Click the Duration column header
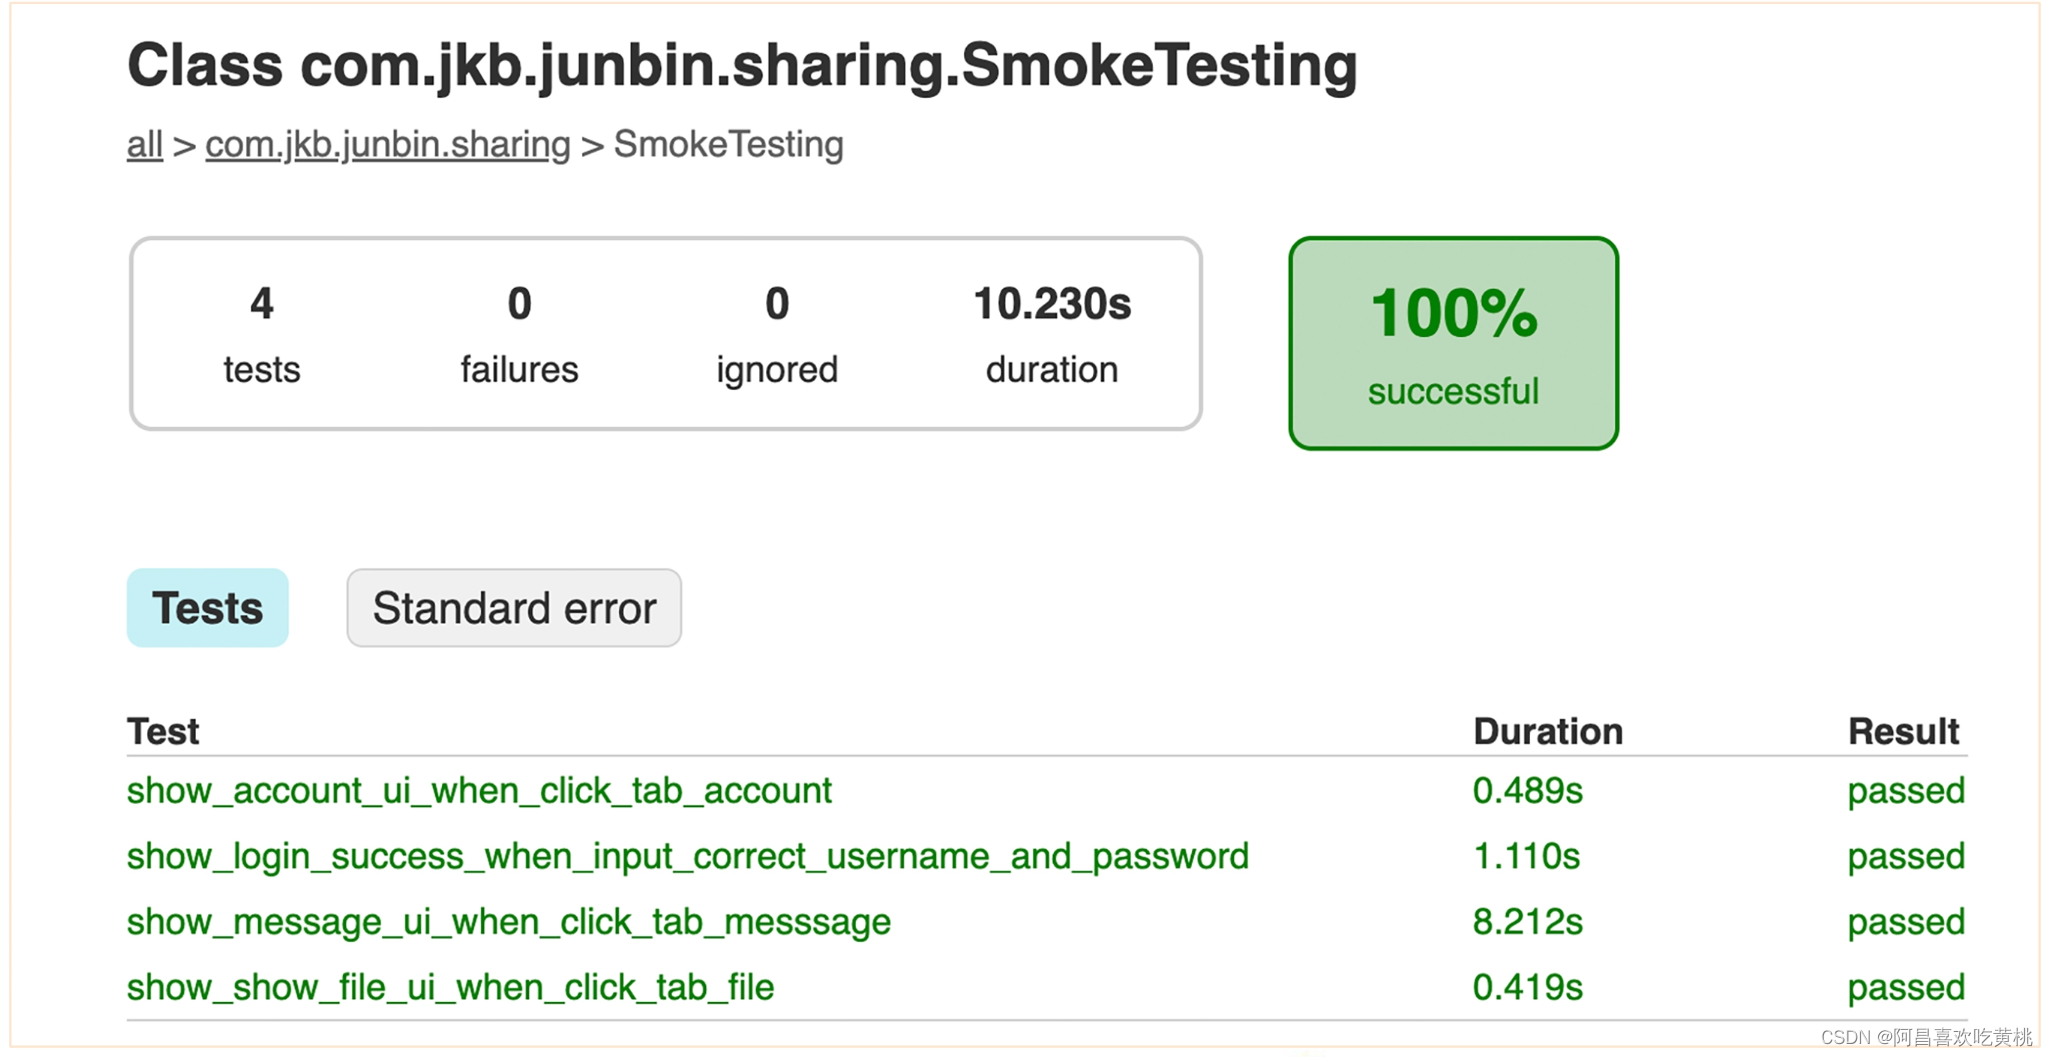 pyautogui.click(x=1548, y=732)
